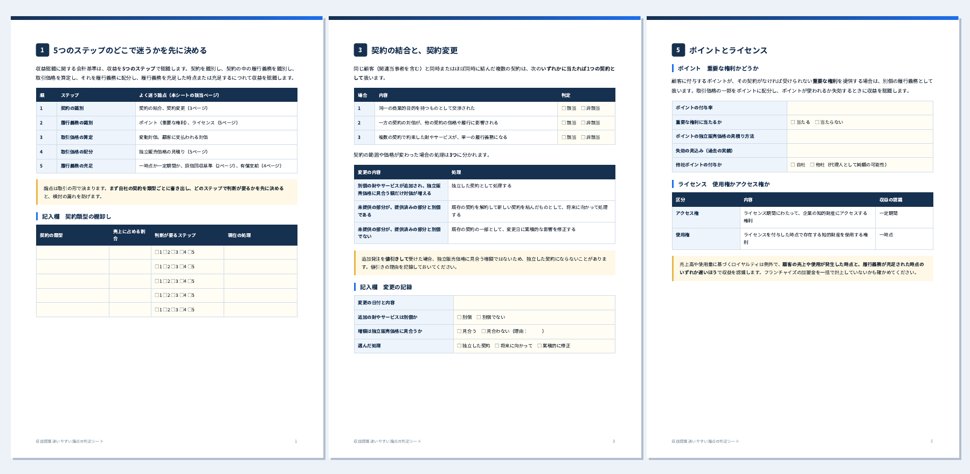Viewport: 970px width, 474px height.
Task: Click the 売上に占める割合 column header
Action: coord(131,235)
